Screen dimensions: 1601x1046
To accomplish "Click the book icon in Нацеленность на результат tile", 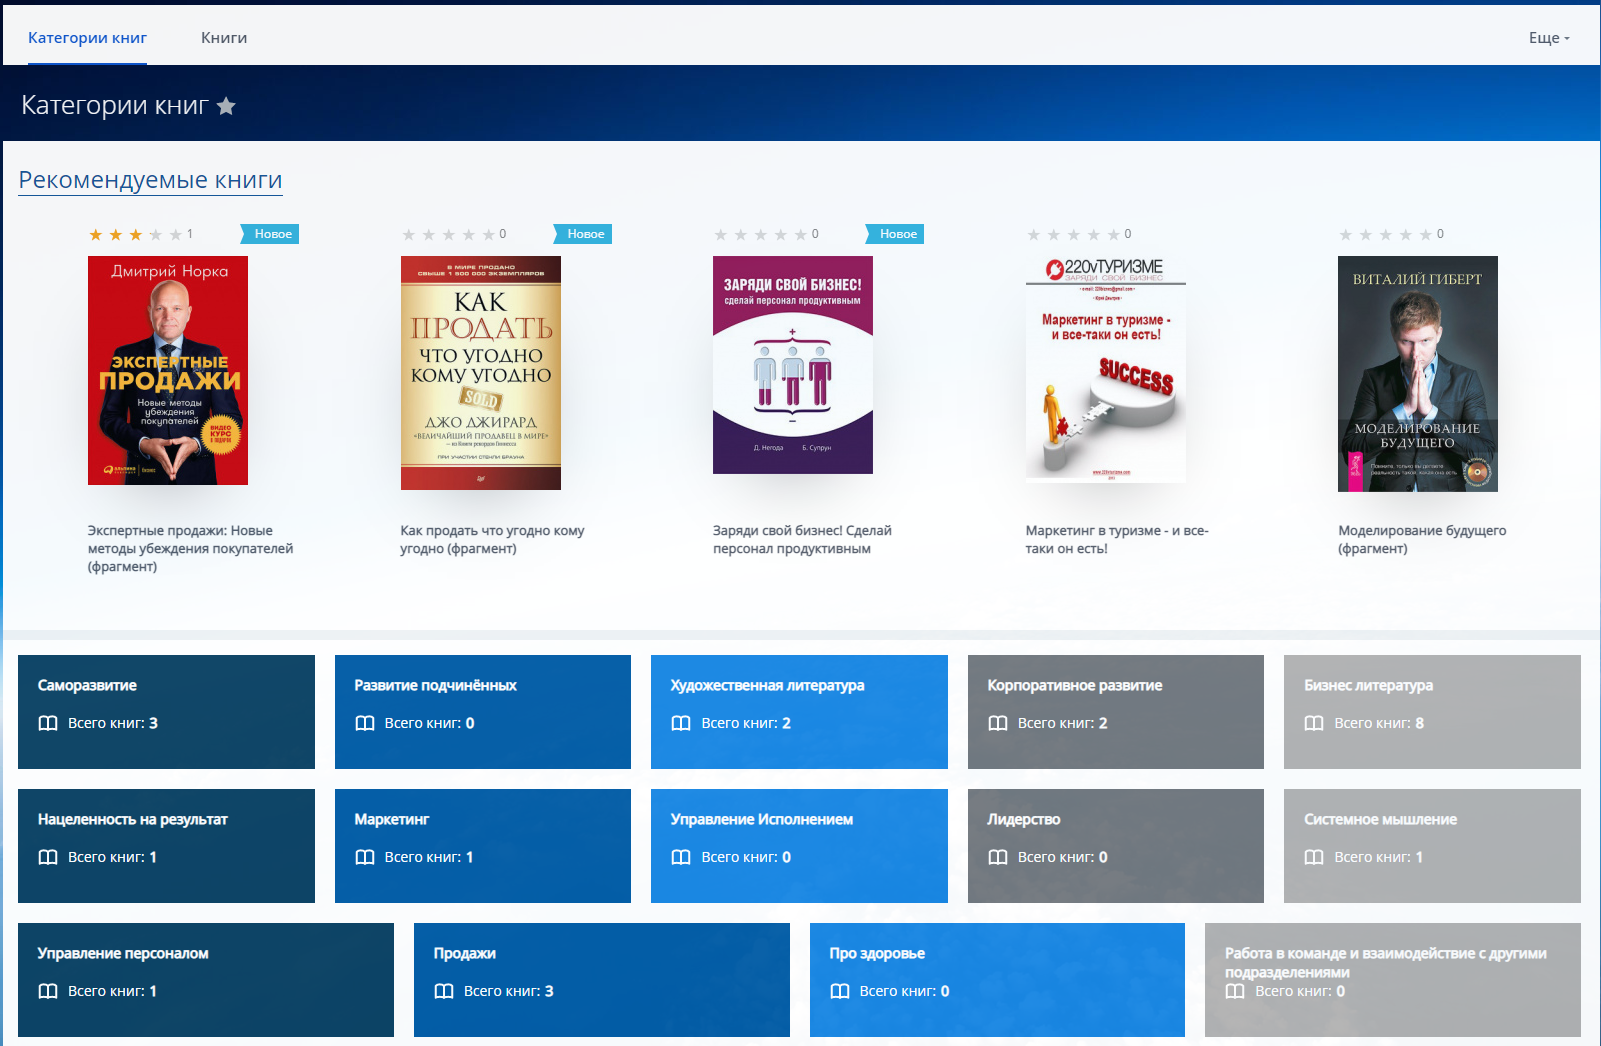I will 48,857.
